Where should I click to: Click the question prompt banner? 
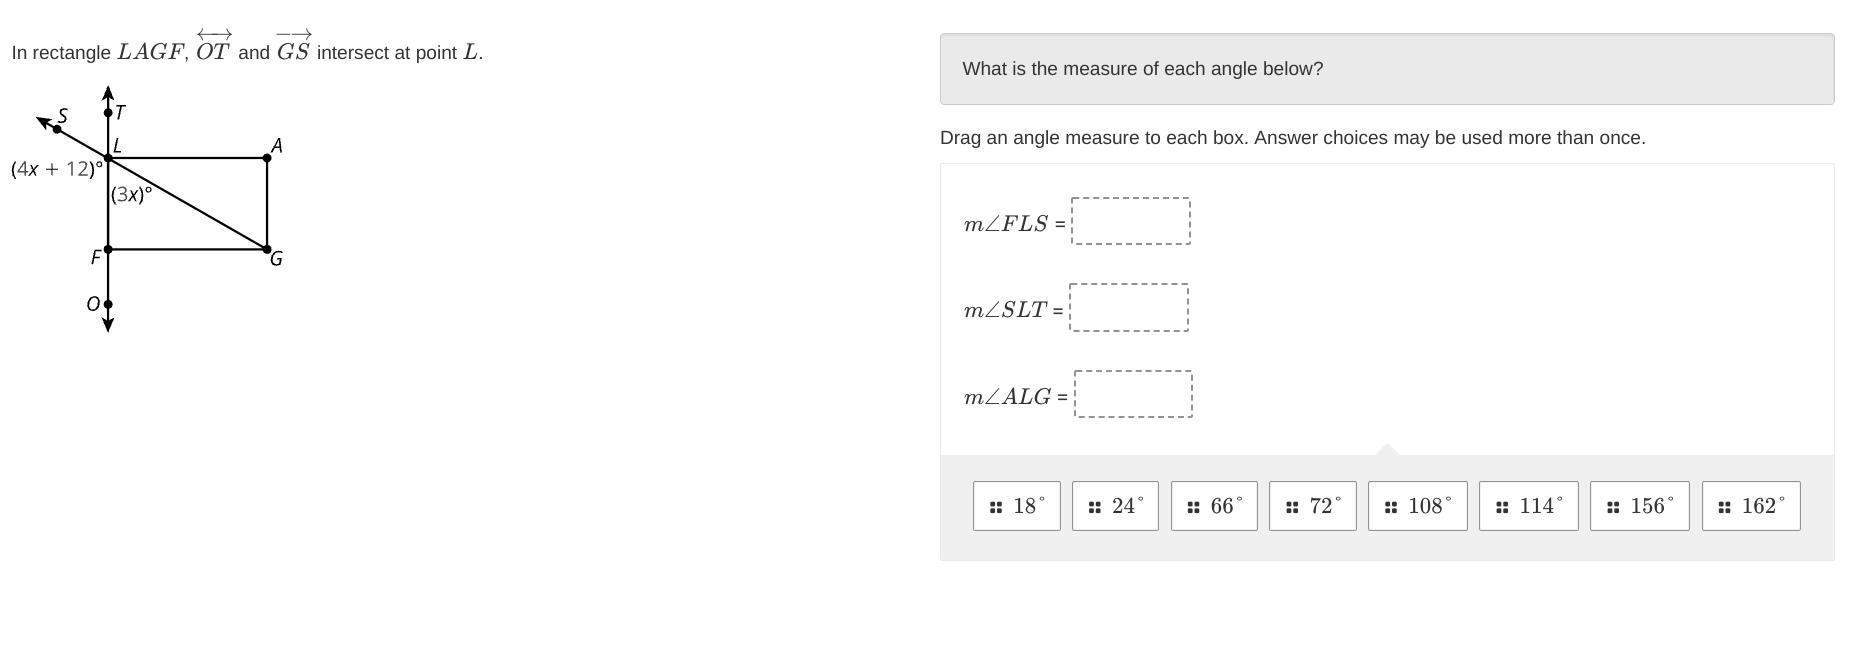tap(1386, 69)
